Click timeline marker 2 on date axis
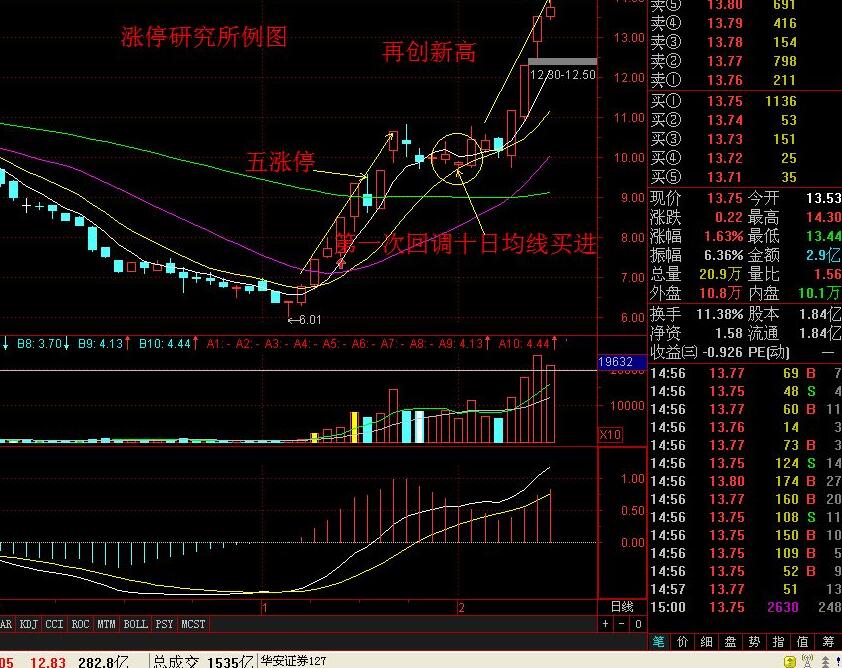 [x=461, y=607]
